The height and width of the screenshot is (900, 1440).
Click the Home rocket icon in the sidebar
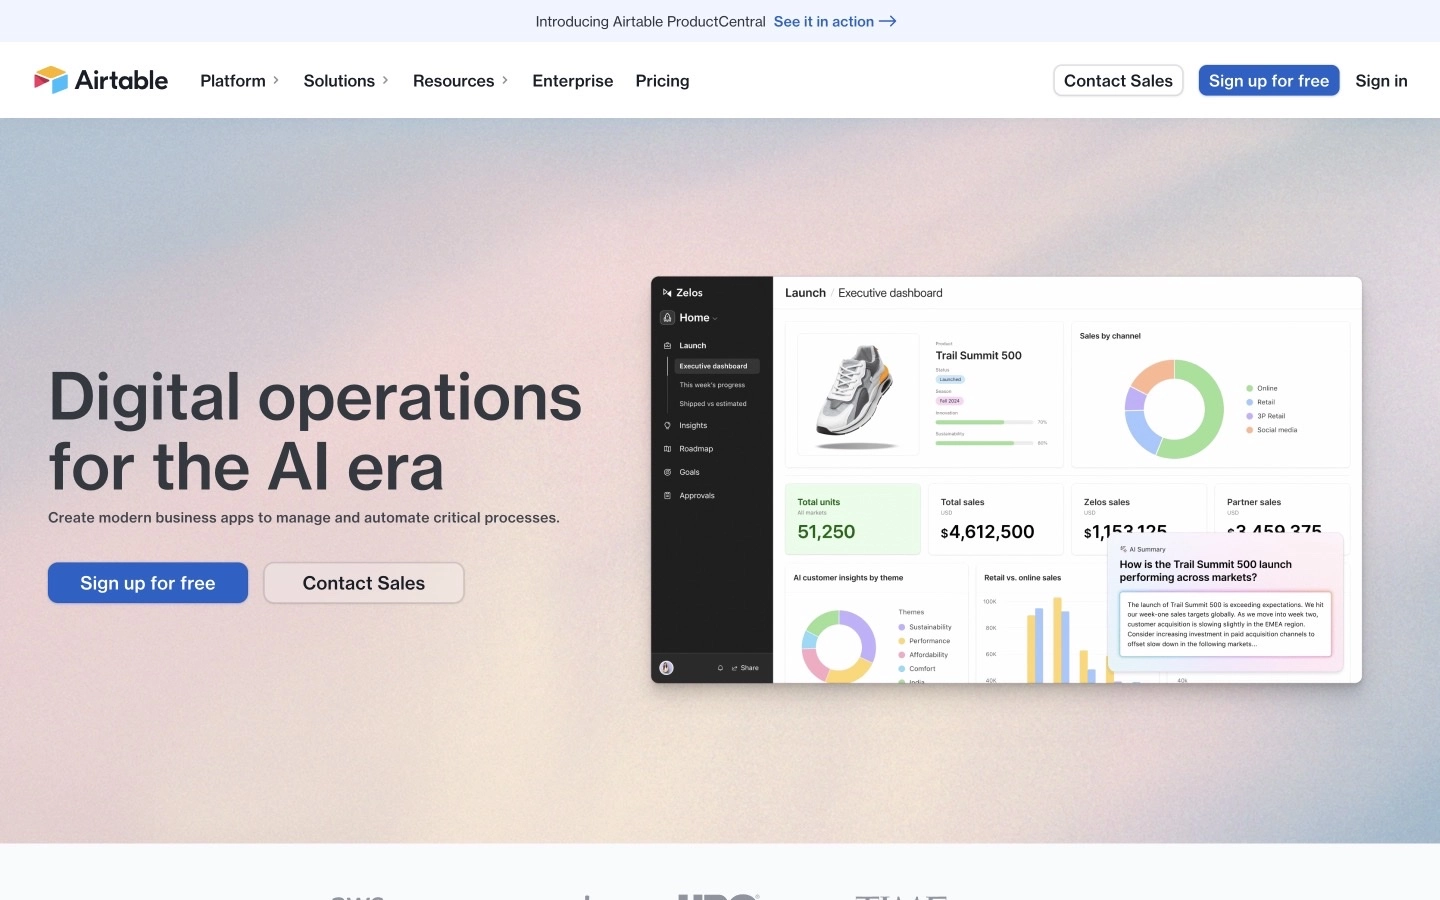point(667,318)
